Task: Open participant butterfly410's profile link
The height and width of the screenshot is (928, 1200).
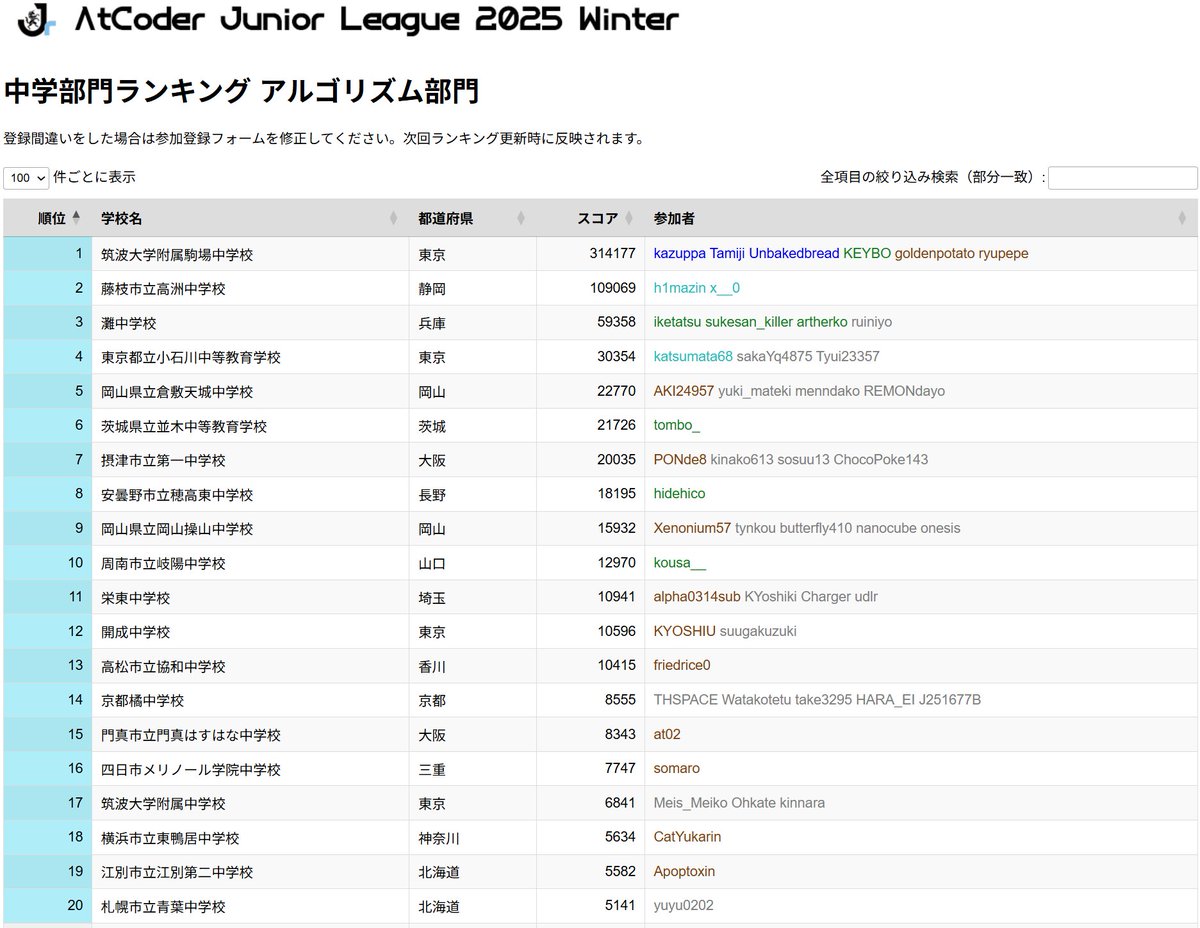Action: click(x=815, y=528)
